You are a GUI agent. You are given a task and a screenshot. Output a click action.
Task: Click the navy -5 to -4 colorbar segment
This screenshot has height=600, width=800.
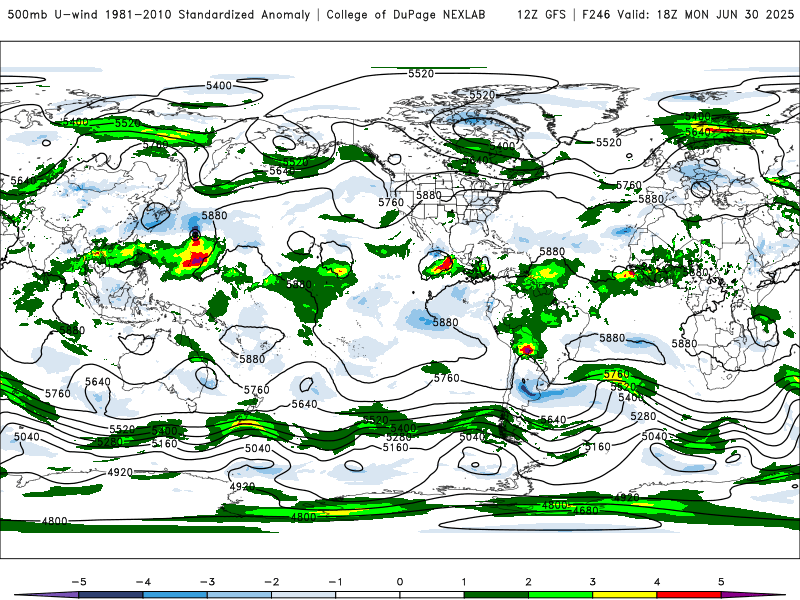point(111,595)
